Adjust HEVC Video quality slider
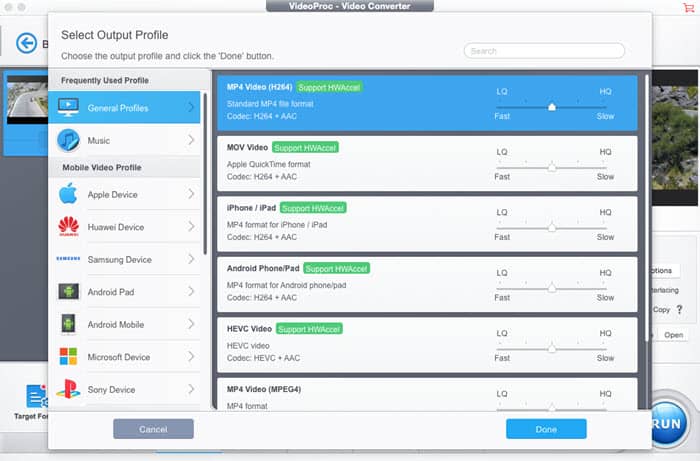Screen dimensions: 700x461 [x=551, y=349]
